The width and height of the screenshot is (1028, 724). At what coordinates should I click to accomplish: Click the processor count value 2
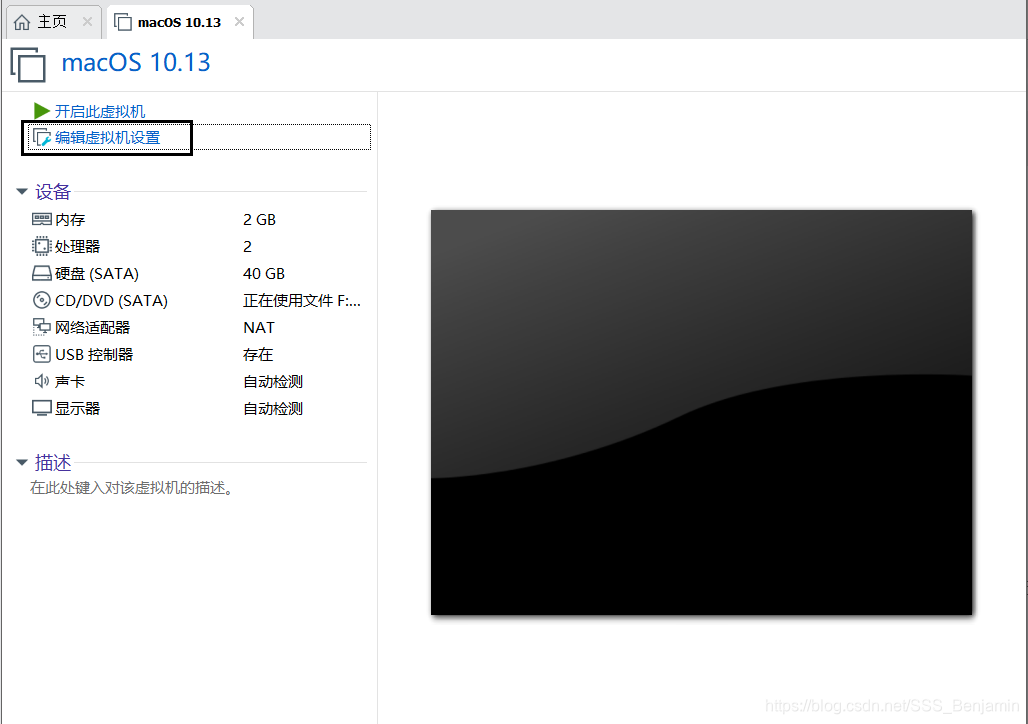coord(247,247)
